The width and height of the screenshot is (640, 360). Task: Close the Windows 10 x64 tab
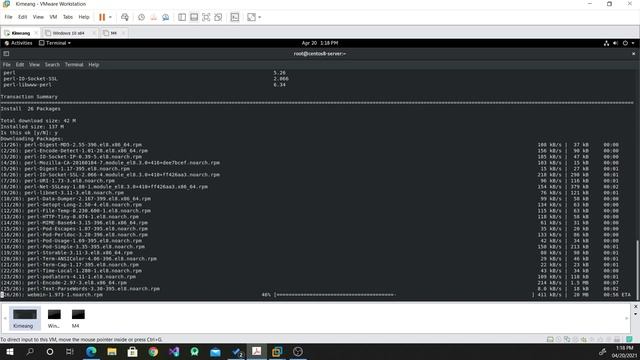(x=94, y=33)
